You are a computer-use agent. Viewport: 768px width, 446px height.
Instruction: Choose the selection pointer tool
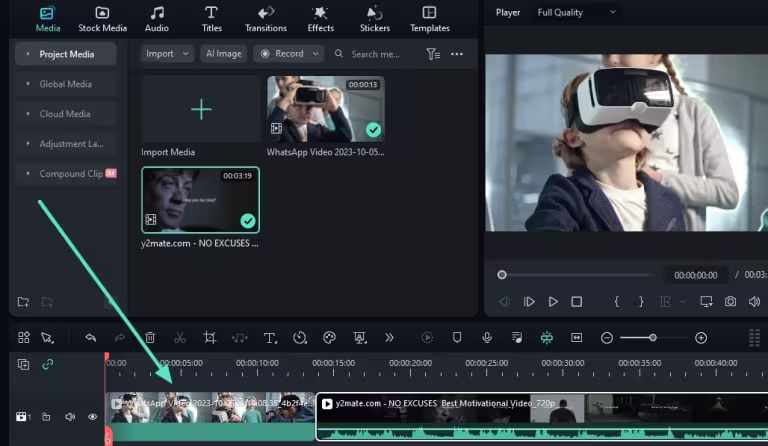click(48, 338)
